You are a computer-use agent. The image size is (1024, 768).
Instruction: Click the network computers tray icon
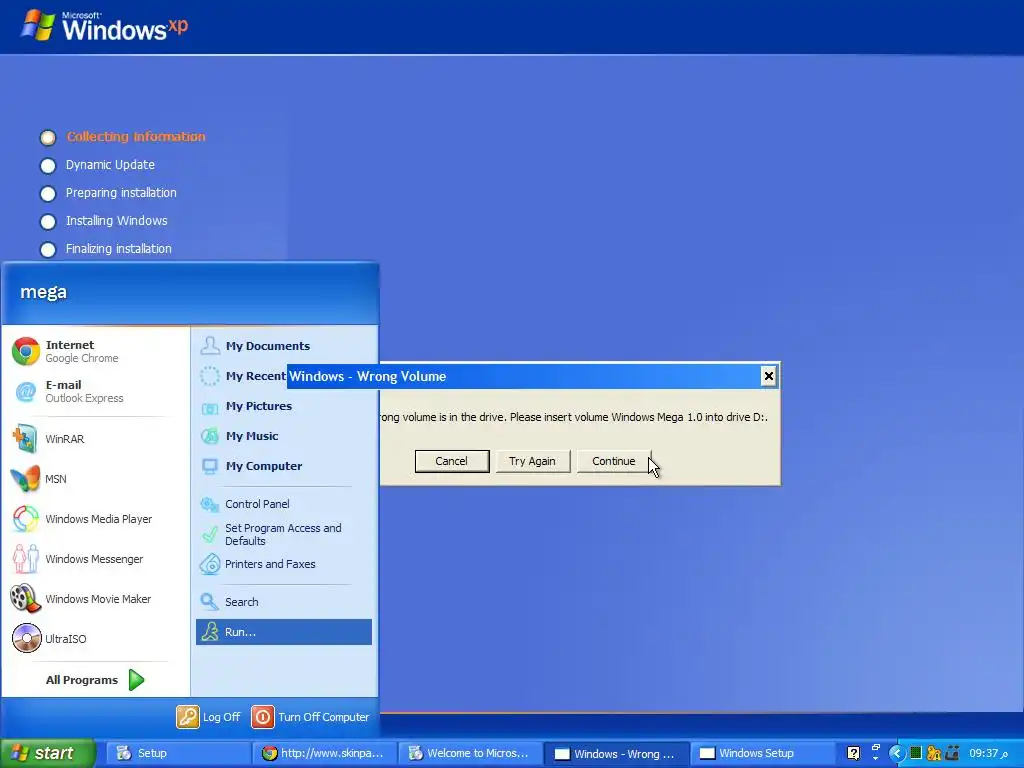(x=952, y=754)
